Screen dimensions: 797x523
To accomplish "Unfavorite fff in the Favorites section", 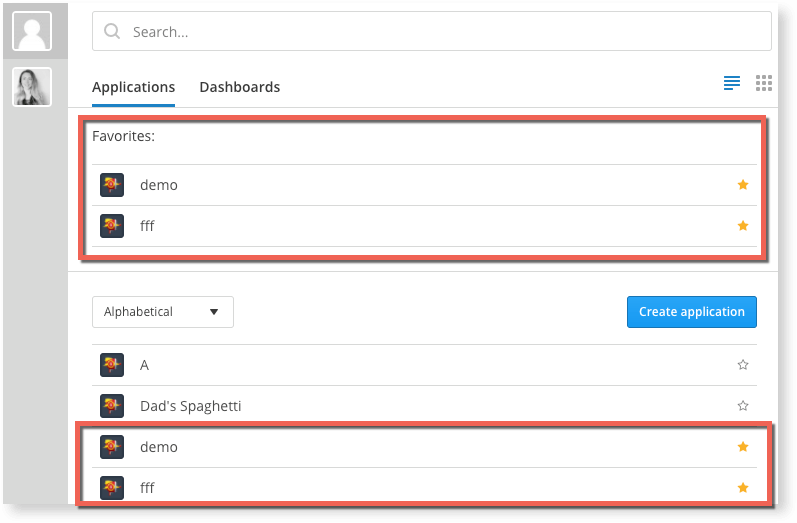I will click(743, 226).
